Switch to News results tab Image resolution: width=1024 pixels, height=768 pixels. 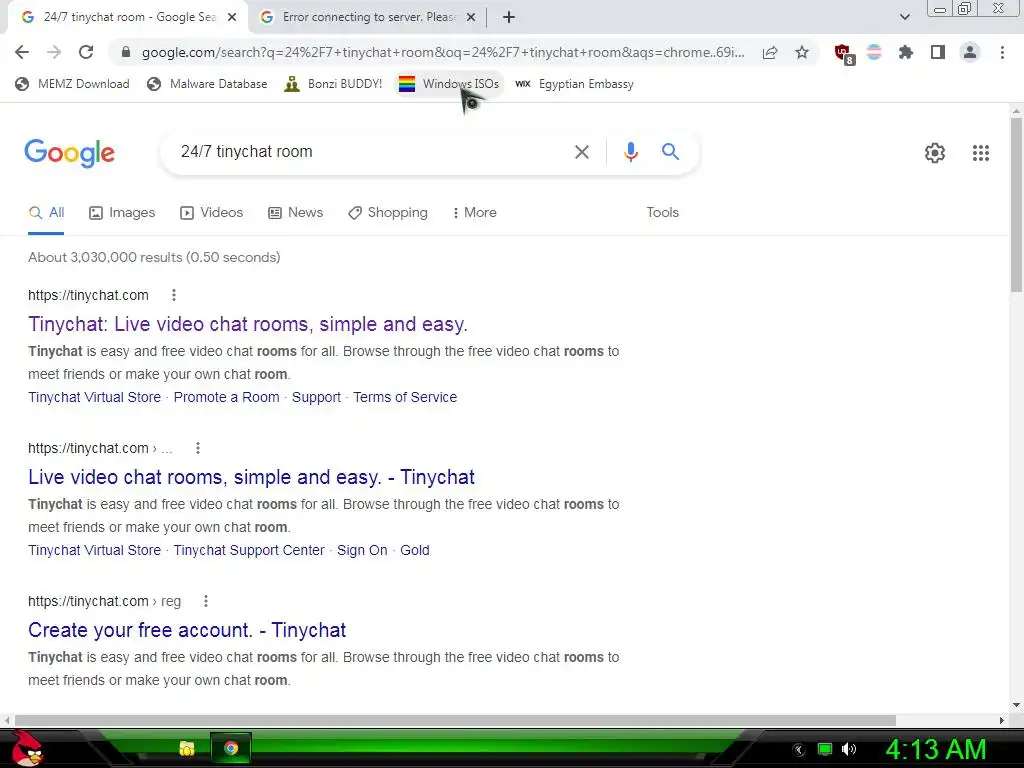click(296, 212)
